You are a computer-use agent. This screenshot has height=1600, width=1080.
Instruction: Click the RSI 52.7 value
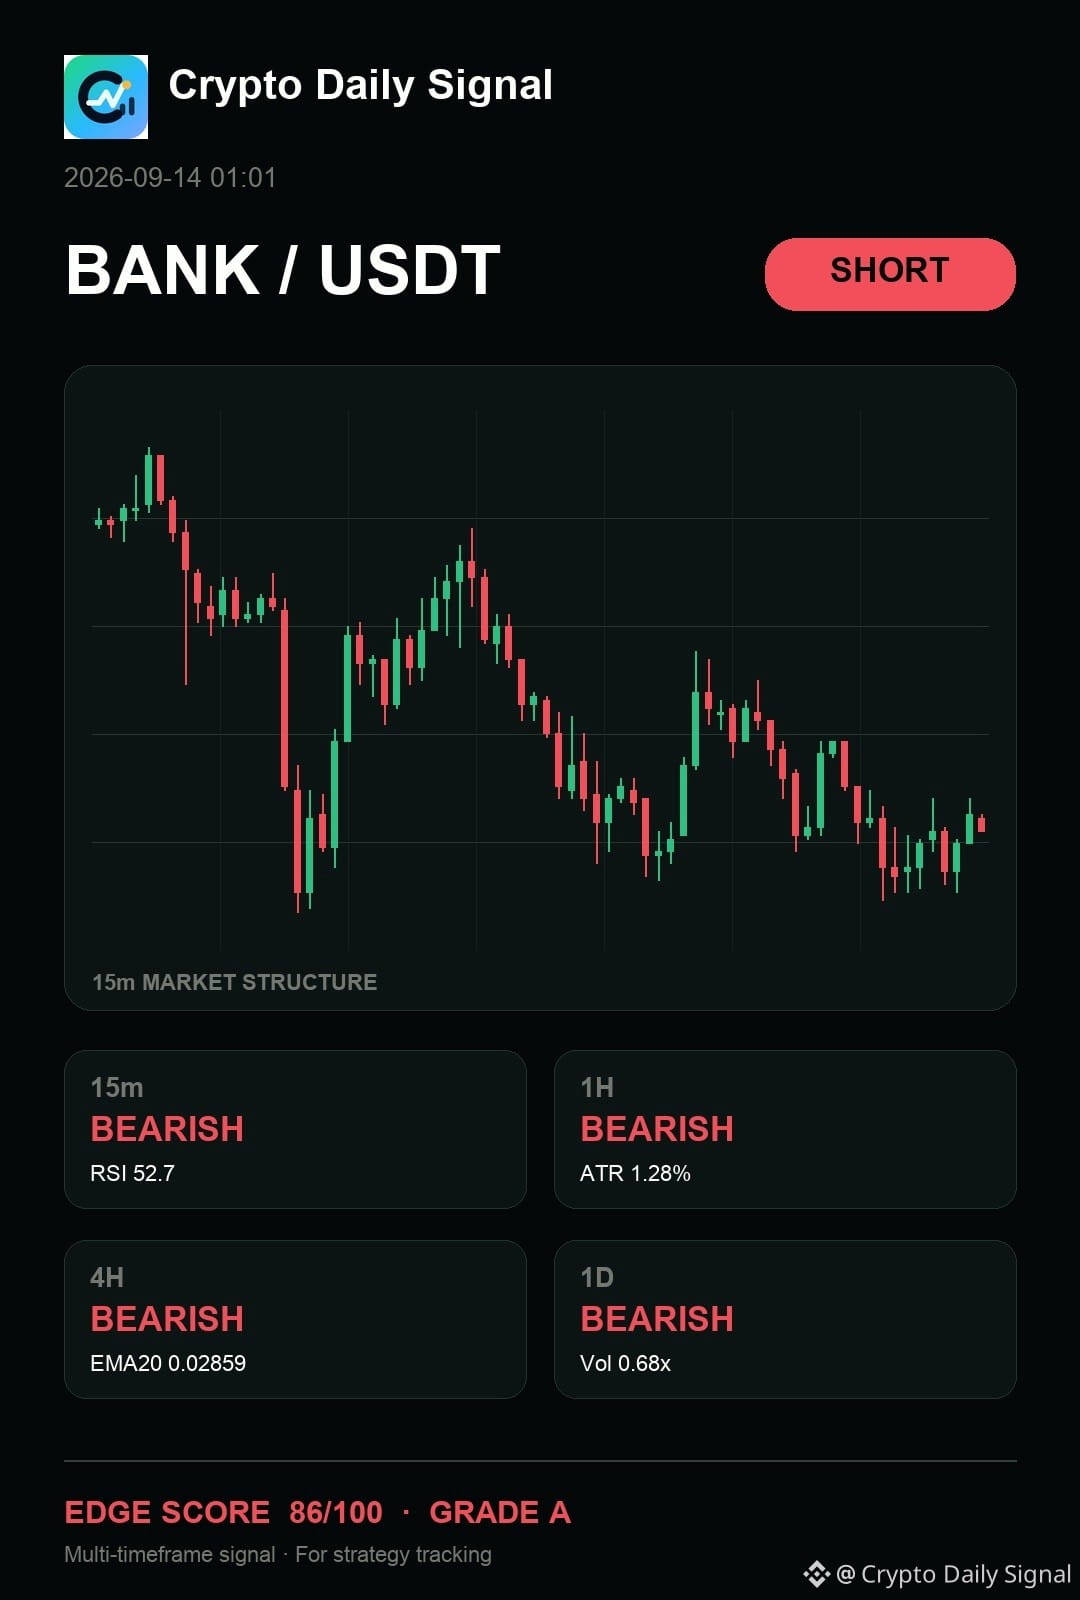coord(132,1173)
